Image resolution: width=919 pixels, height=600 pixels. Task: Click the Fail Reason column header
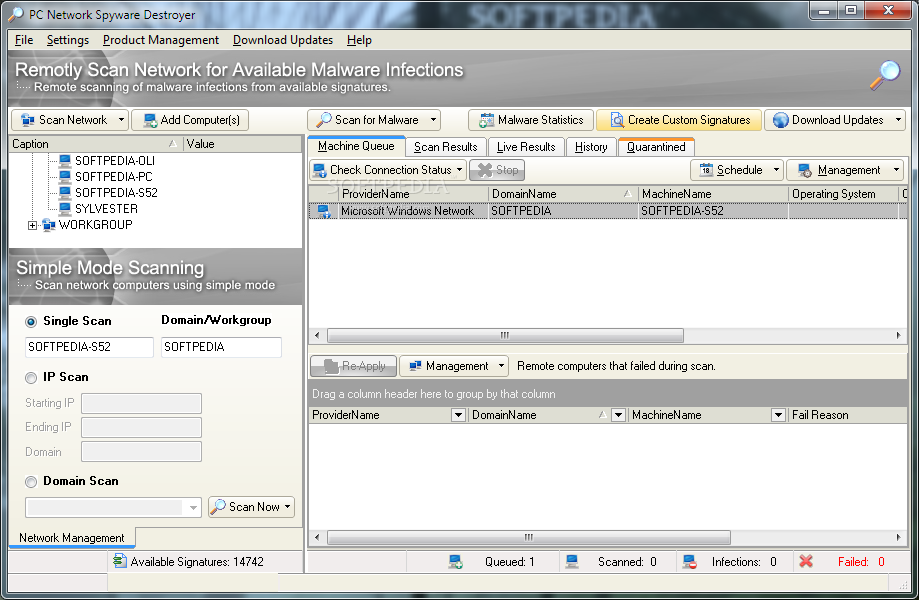[x=847, y=415]
